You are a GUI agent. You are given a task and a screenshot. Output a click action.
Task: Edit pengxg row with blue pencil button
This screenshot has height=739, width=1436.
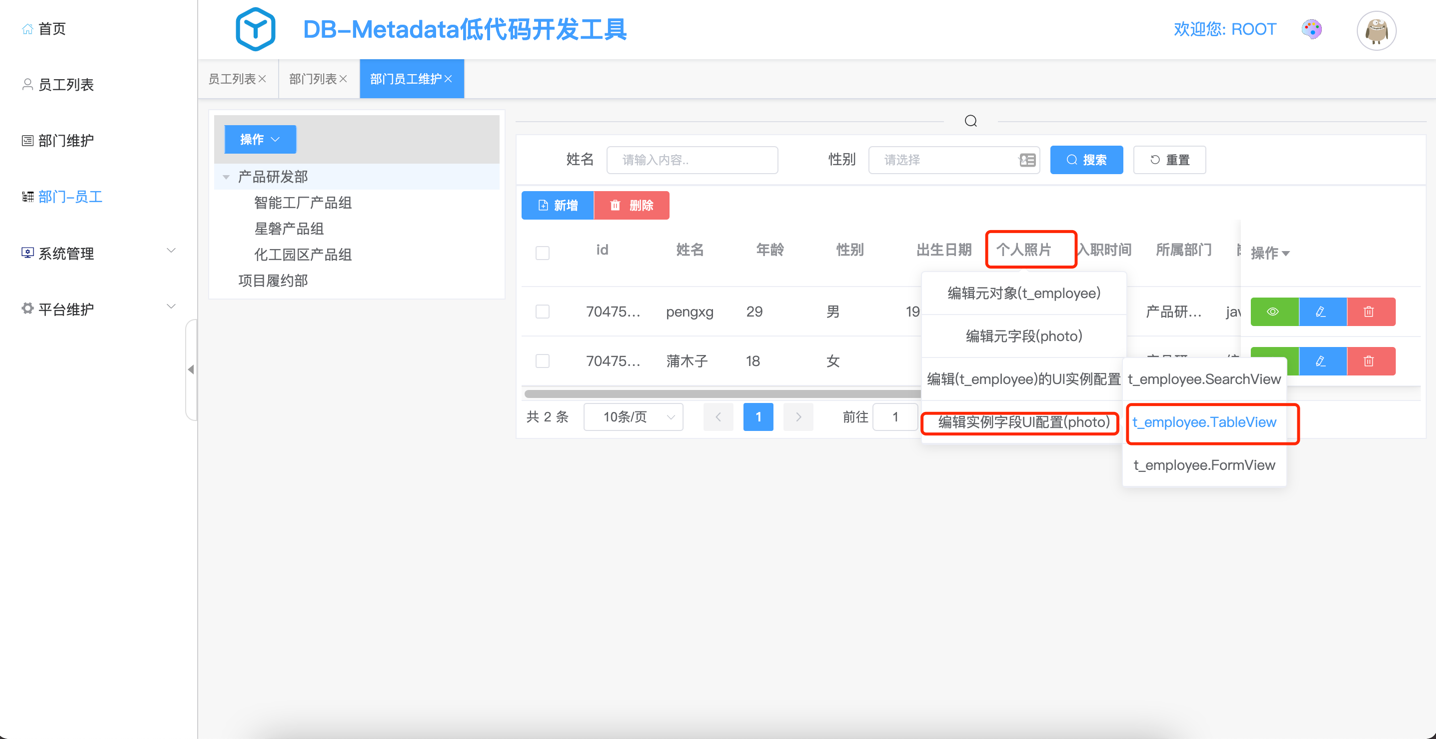coord(1322,312)
